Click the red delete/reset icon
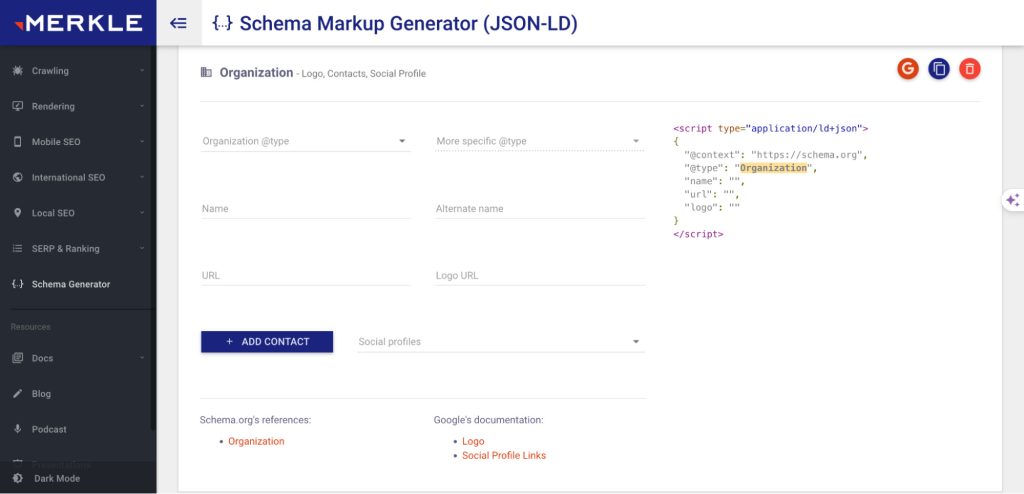This screenshot has width=1024, height=494. pyautogui.click(x=969, y=69)
